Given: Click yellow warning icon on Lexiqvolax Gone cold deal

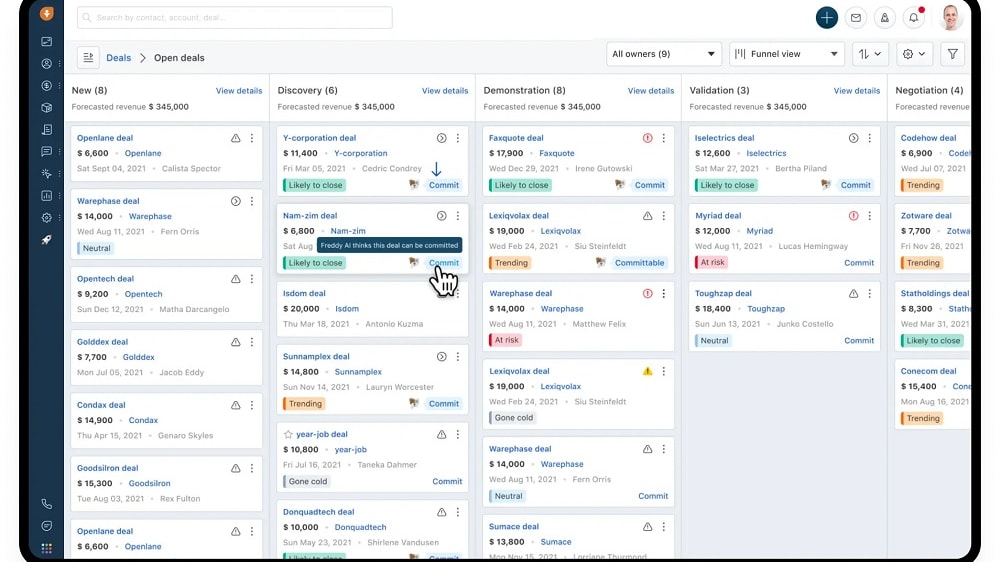Looking at the screenshot, I should (x=647, y=371).
